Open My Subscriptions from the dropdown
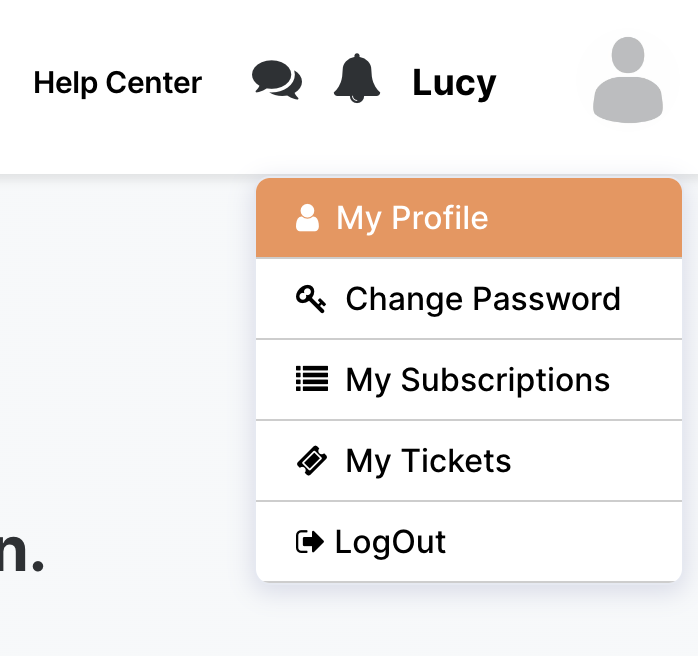This screenshot has height=656, width=698. point(477,380)
